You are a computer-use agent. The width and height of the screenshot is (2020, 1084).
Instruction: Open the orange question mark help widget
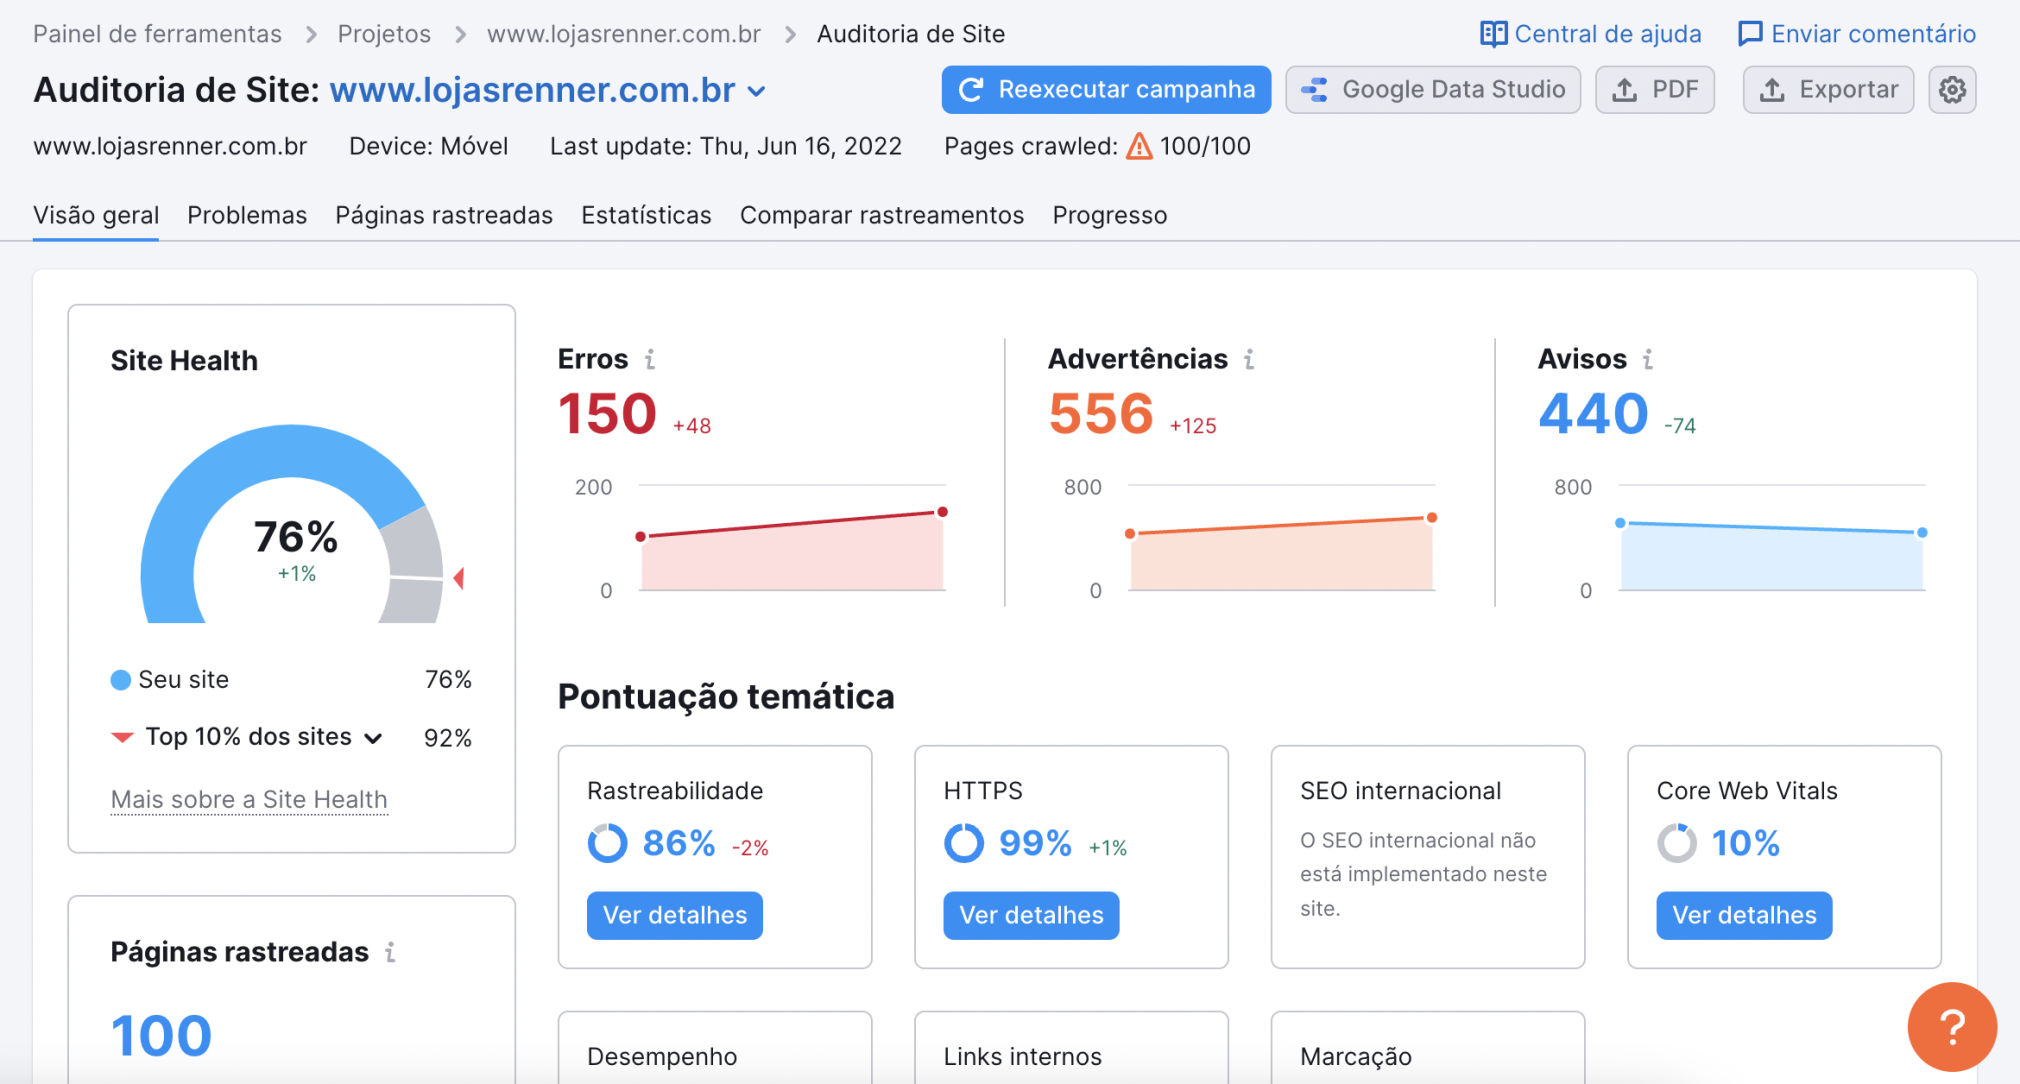[1952, 1026]
